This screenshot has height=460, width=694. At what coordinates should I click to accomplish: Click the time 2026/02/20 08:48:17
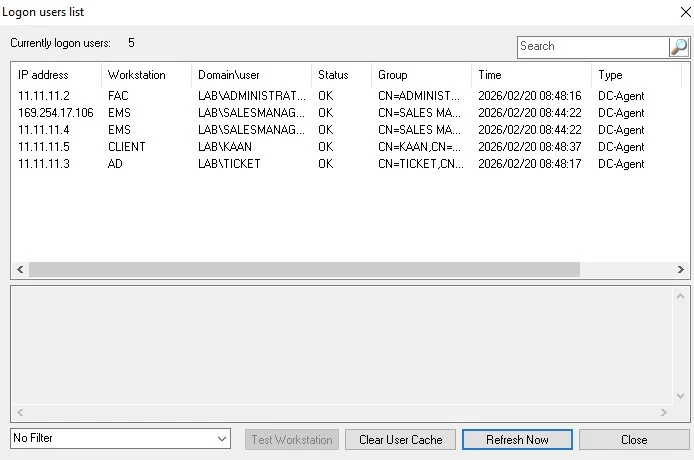click(530, 164)
